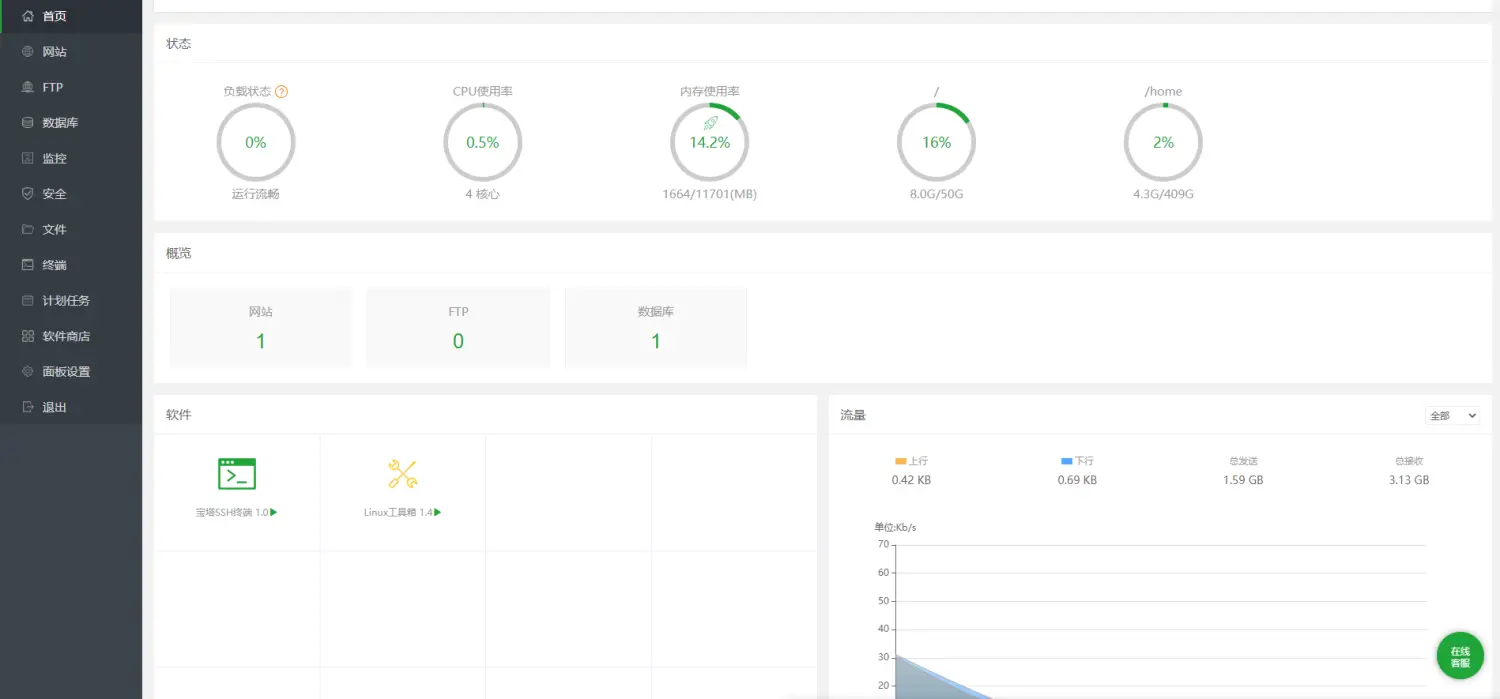The image size is (1500, 699).
Task: Click the 1664/11701(MB) memory text
Action: pyautogui.click(x=710, y=194)
